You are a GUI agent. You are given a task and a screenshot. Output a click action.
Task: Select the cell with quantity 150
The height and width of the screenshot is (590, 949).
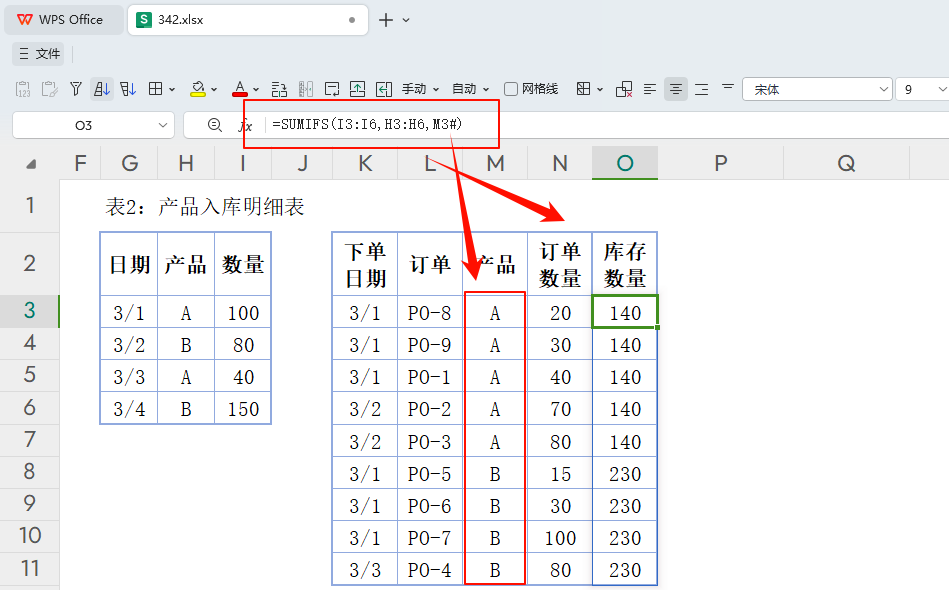coord(243,409)
